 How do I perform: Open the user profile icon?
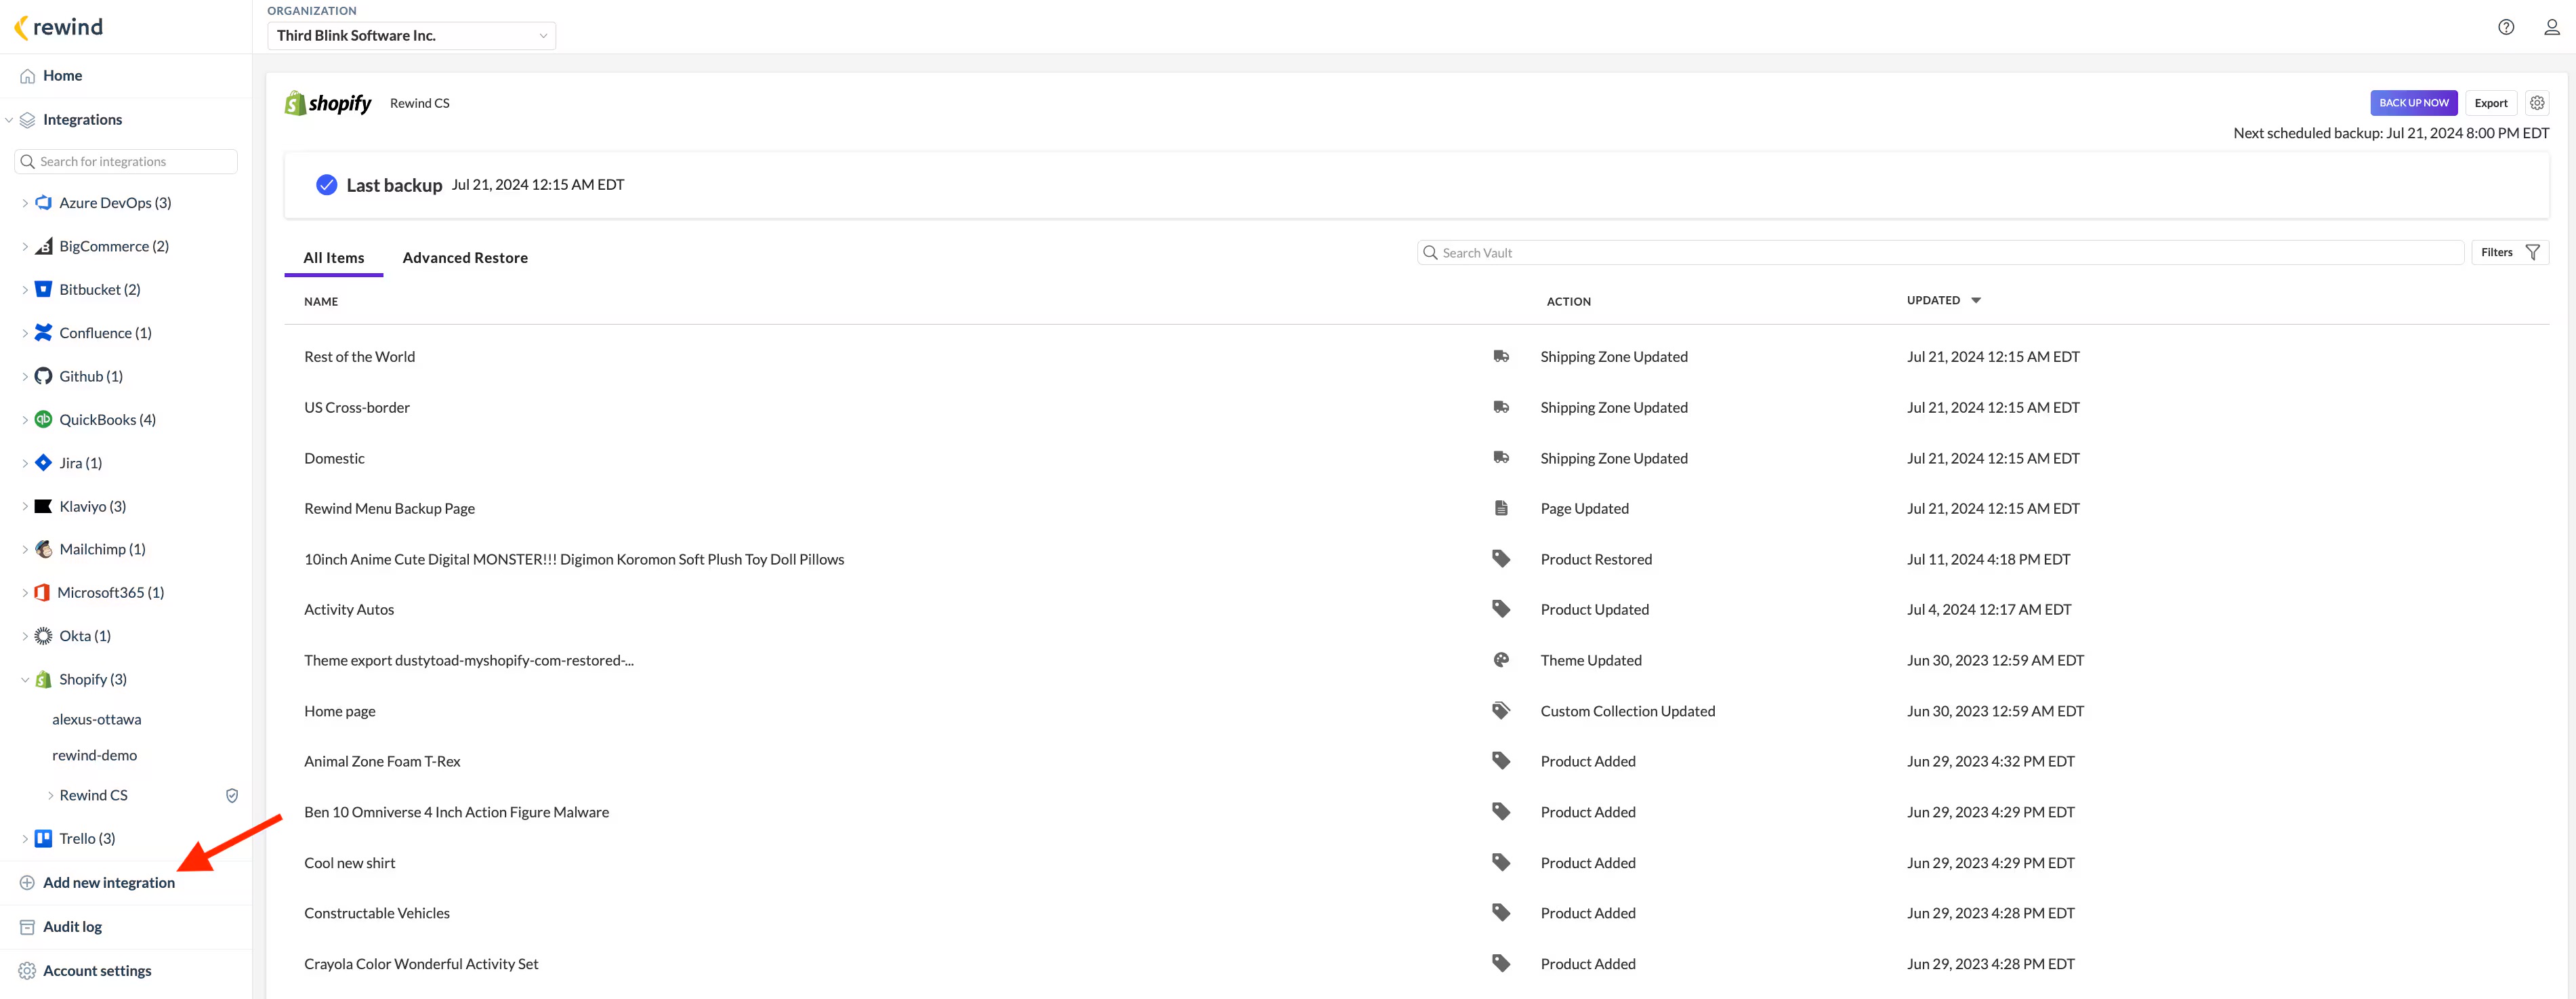click(x=2551, y=27)
